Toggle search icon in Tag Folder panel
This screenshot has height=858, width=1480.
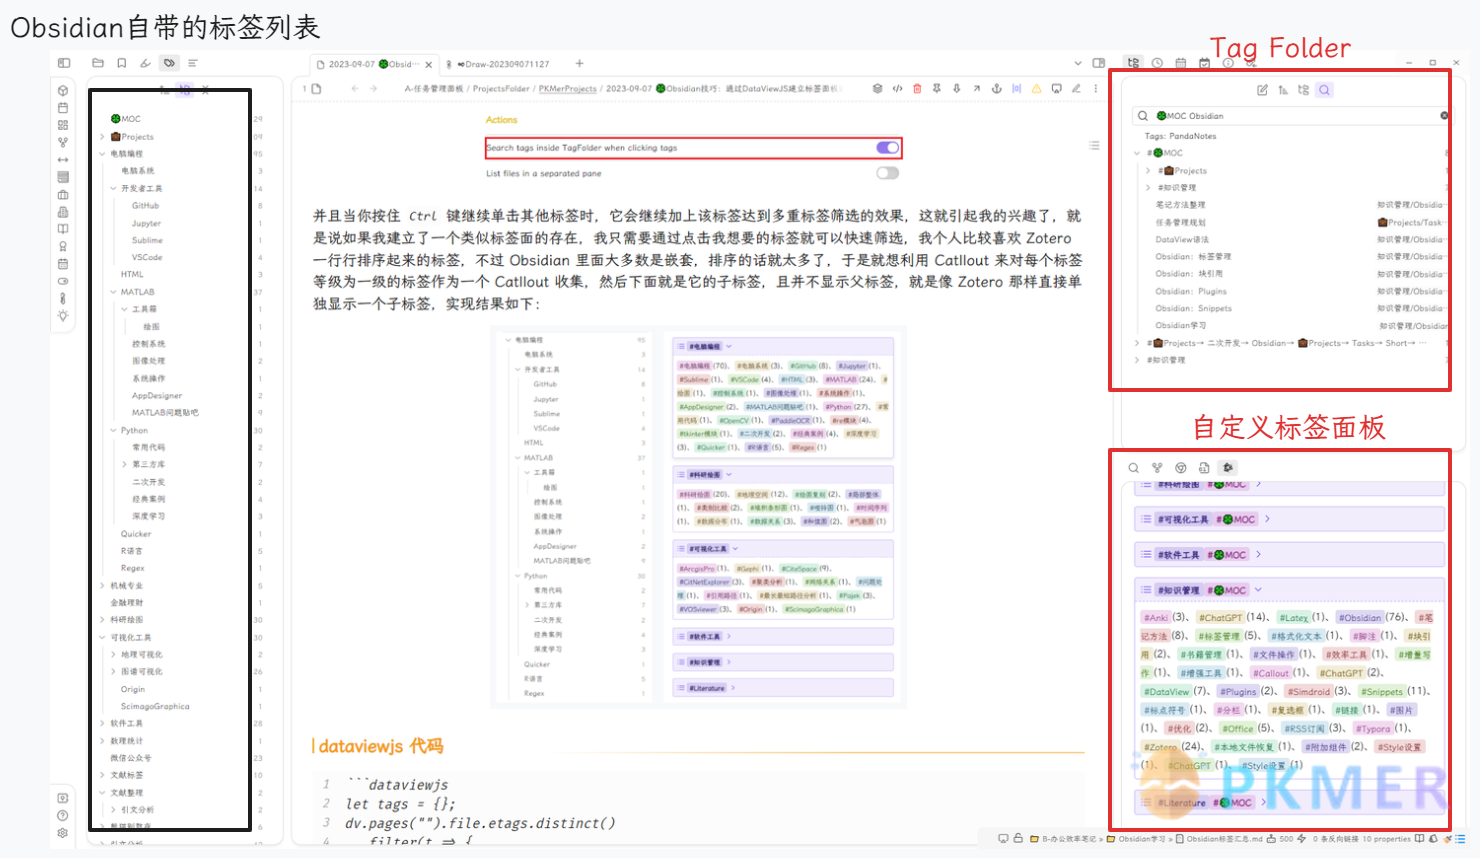pyautogui.click(x=1324, y=90)
